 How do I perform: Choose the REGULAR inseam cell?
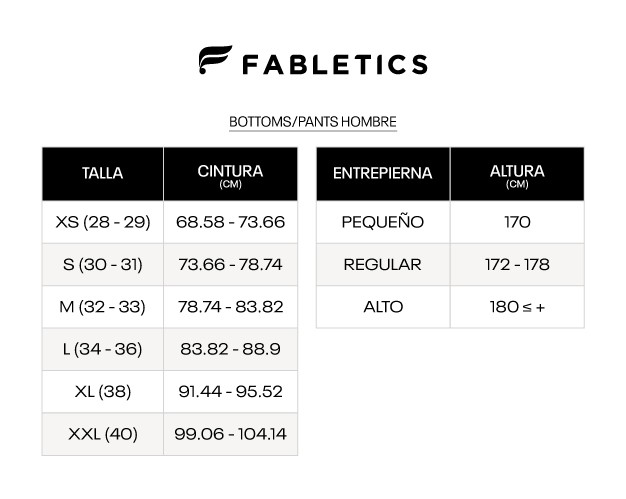tap(382, 265)
